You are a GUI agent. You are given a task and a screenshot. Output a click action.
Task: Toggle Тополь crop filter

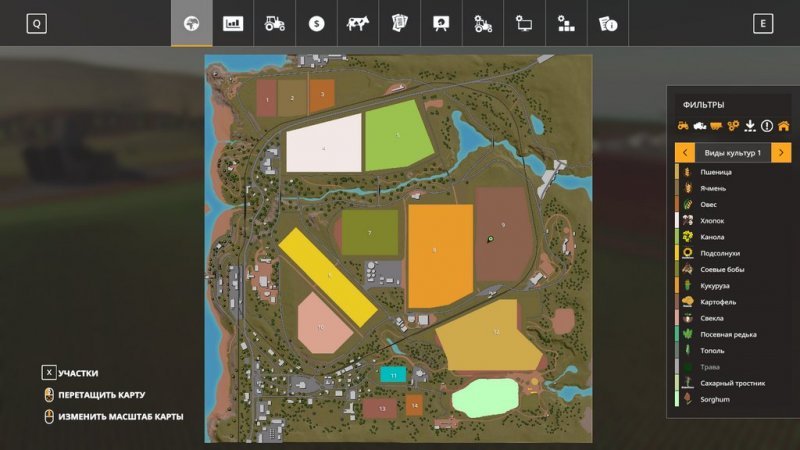pyautogui.click(x=733, y=351)
